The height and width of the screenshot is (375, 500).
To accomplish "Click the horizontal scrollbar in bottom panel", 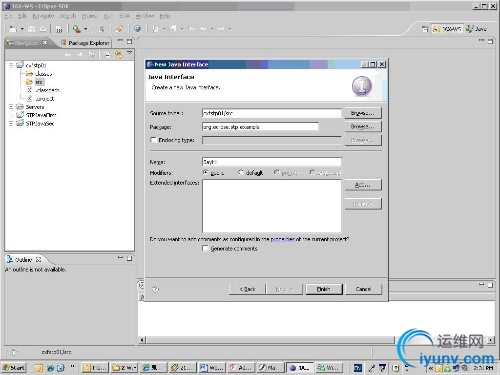I will point(270,340).
